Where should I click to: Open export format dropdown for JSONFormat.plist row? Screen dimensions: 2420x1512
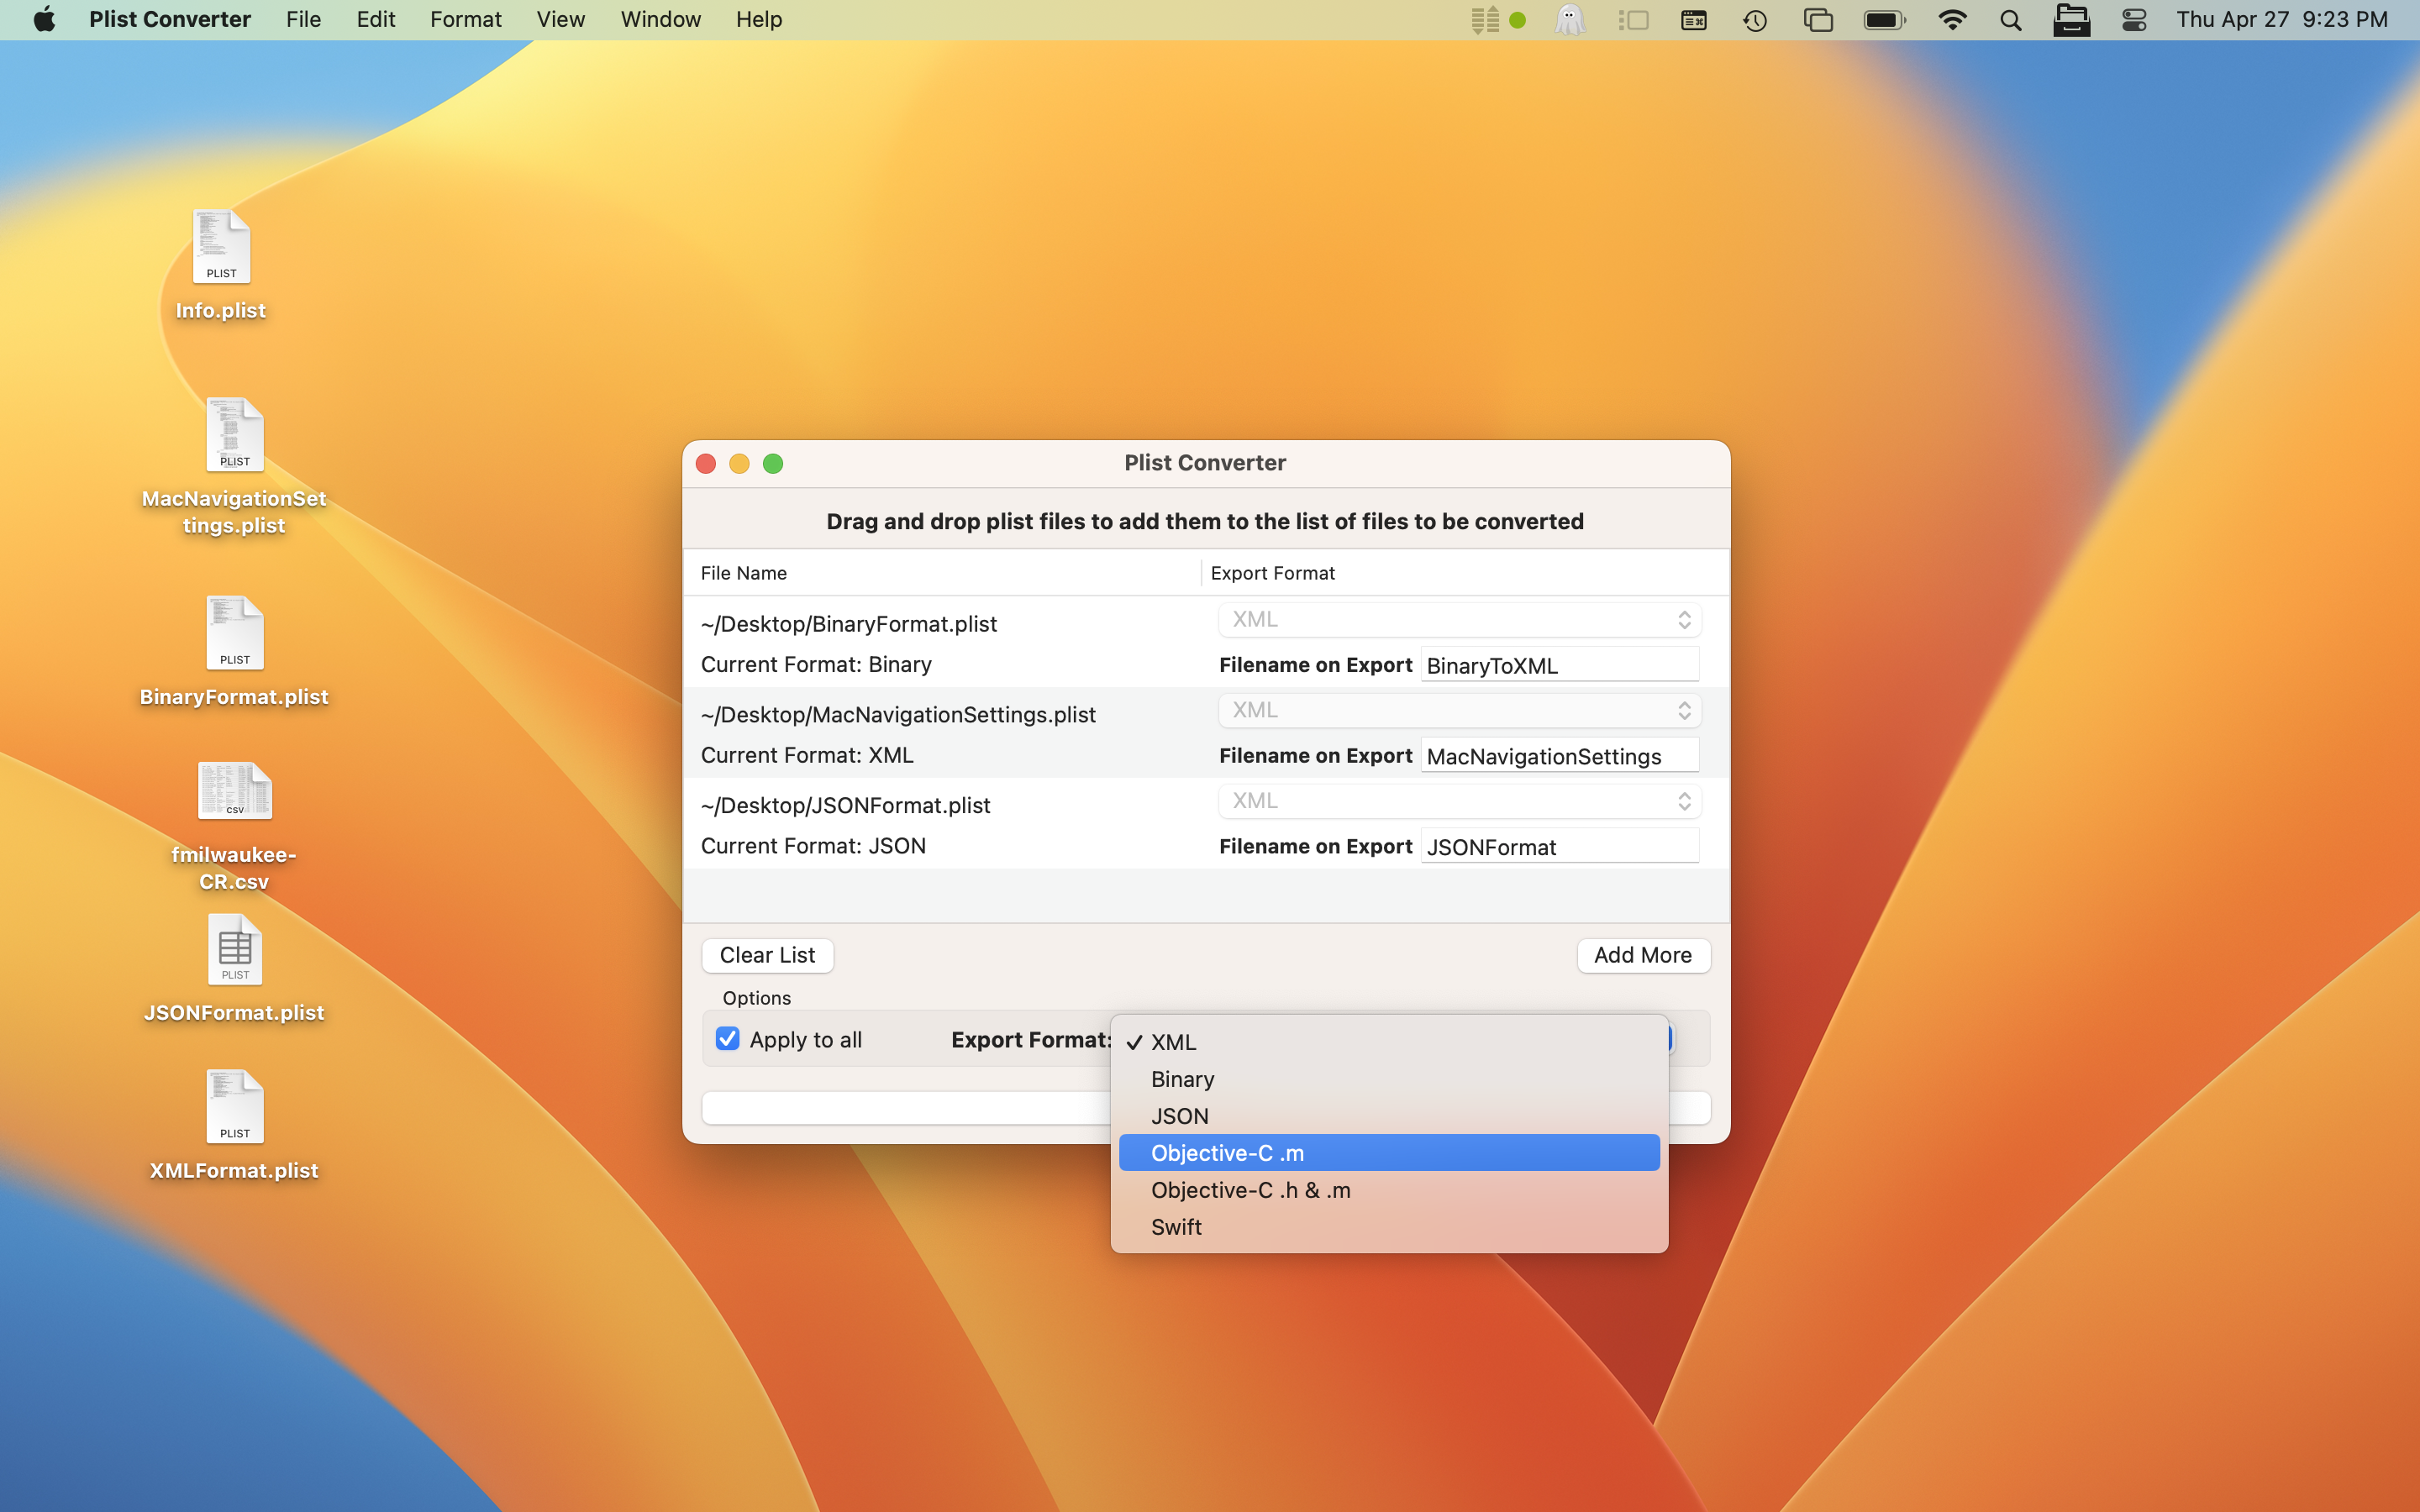point(1460,801)
